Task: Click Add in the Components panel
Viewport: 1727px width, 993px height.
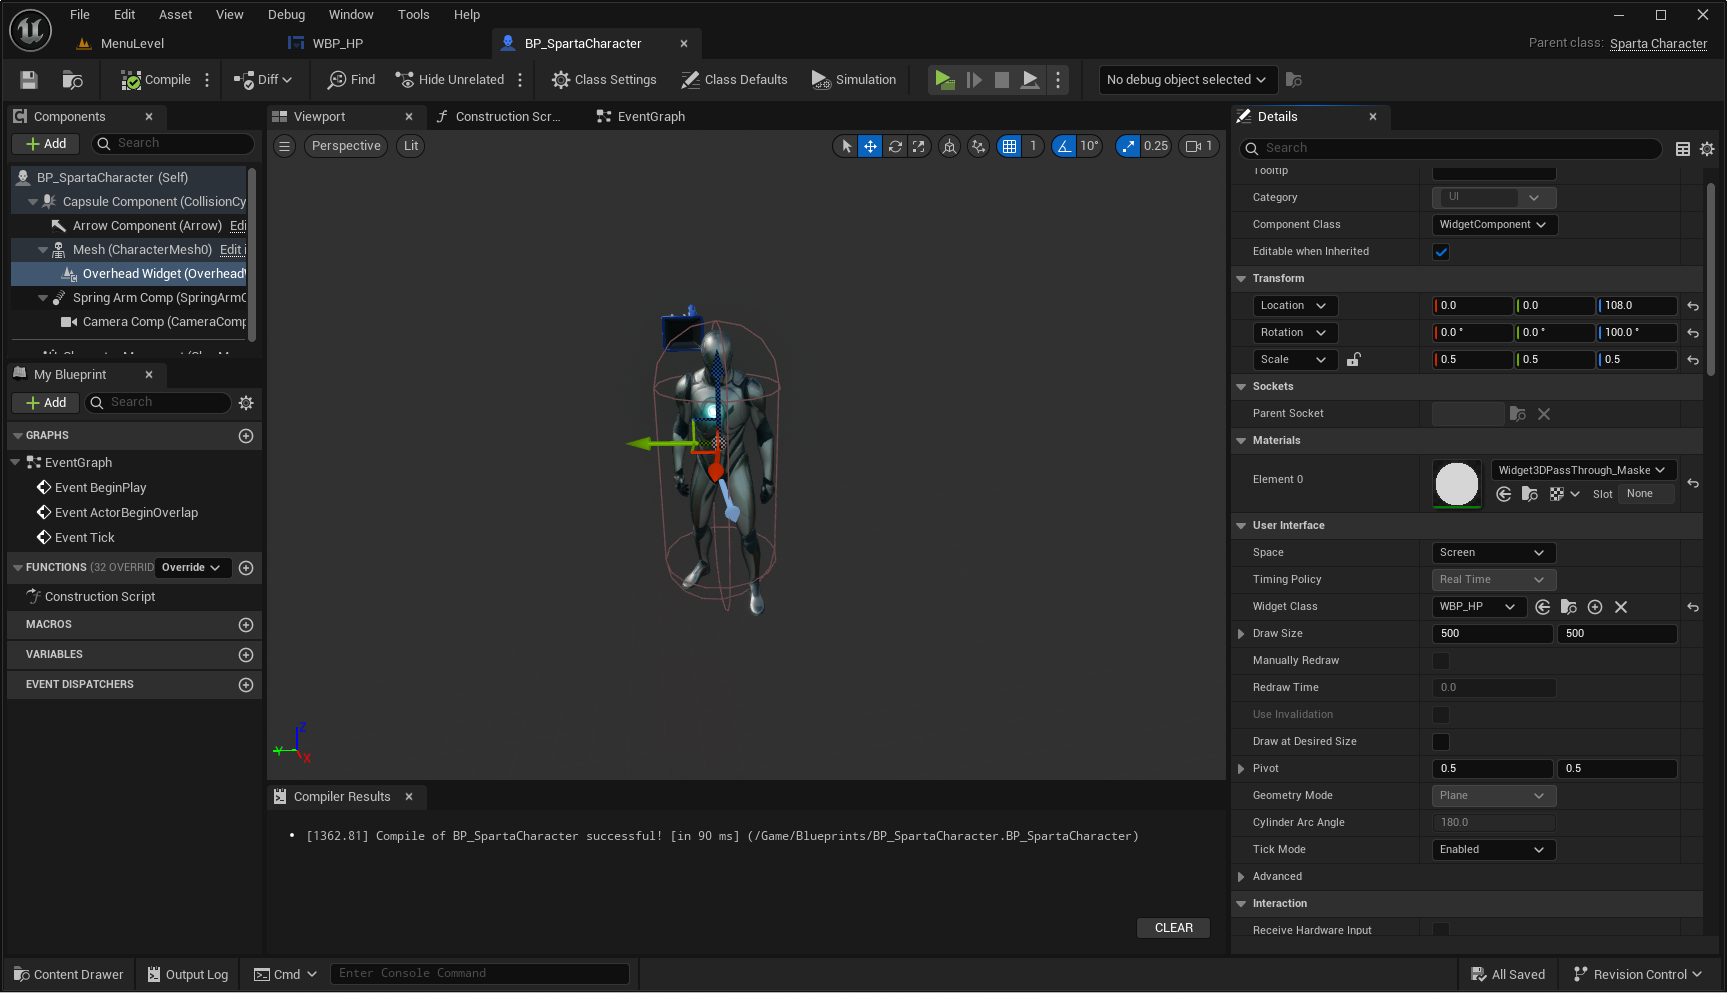Action: click(46, 144)
